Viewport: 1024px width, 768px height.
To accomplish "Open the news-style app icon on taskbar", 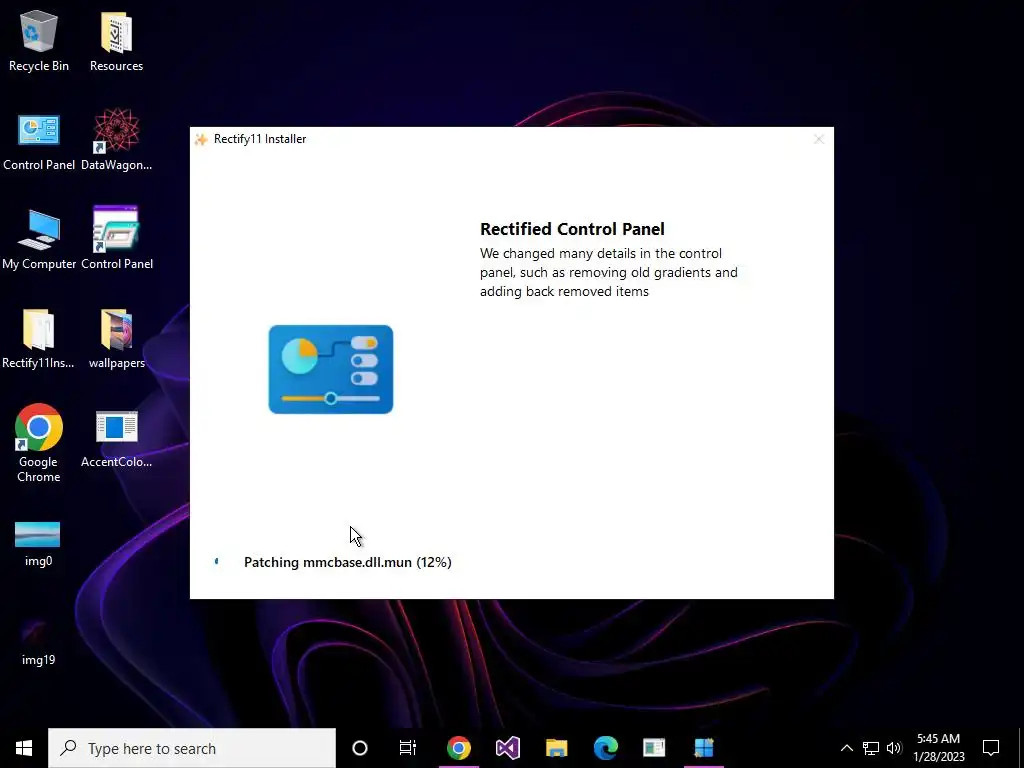I will (x=654, y=748).
